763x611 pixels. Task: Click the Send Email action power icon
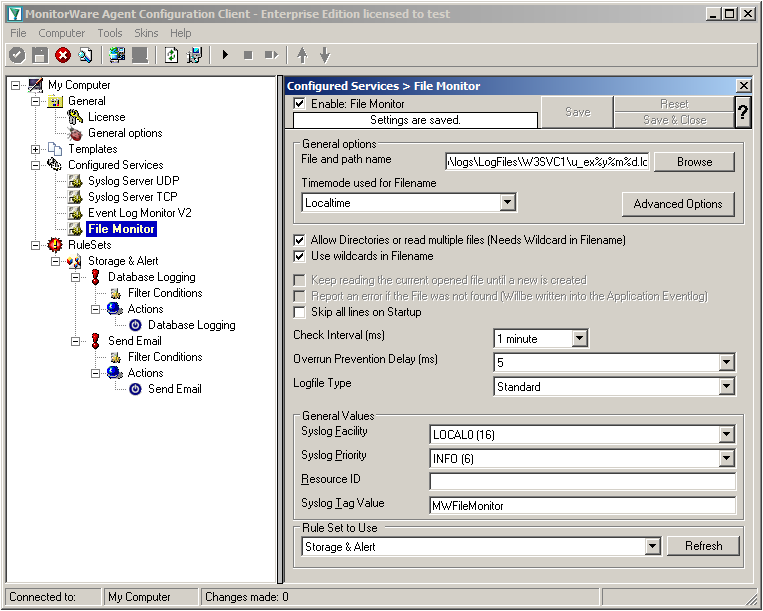click(x=135, y=389)
